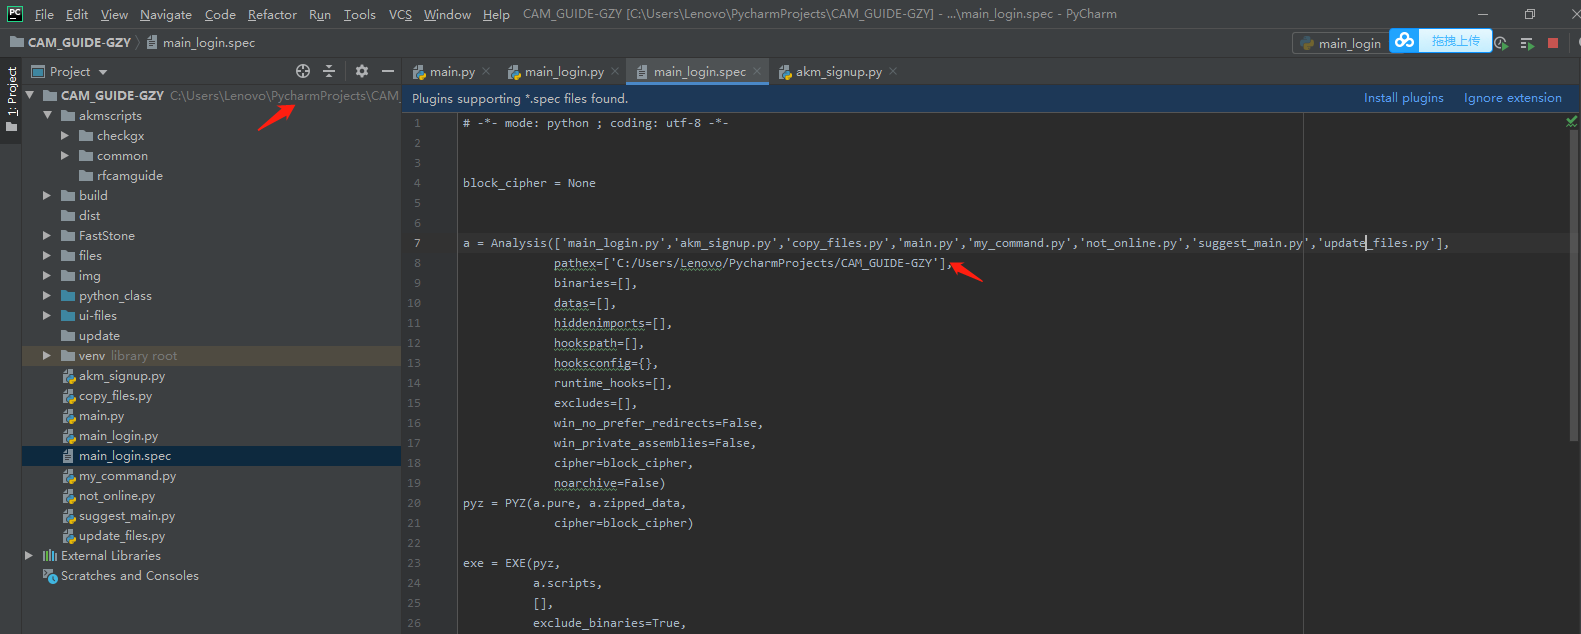Expand the FastStone folder
Viewport: 1581px width, 634px height.
[x=47, y=235]
